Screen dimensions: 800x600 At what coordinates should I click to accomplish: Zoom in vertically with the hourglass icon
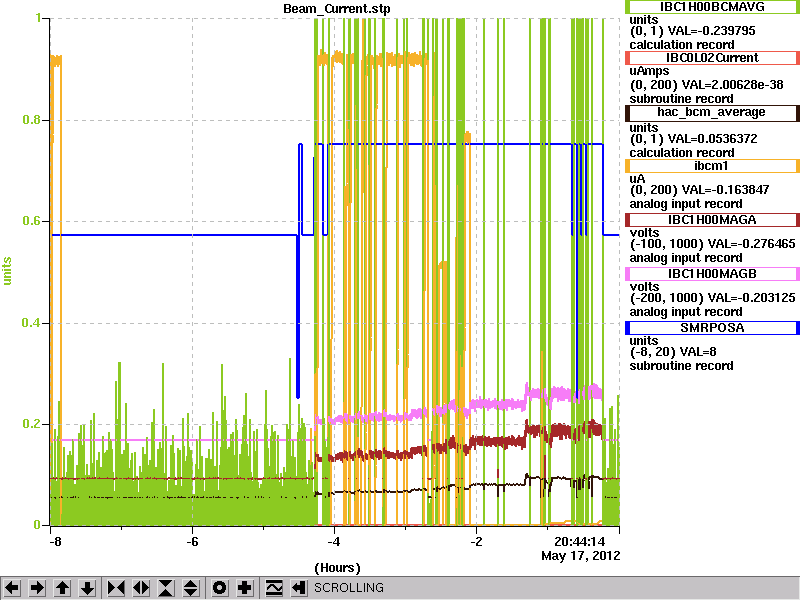click(166, 588)
